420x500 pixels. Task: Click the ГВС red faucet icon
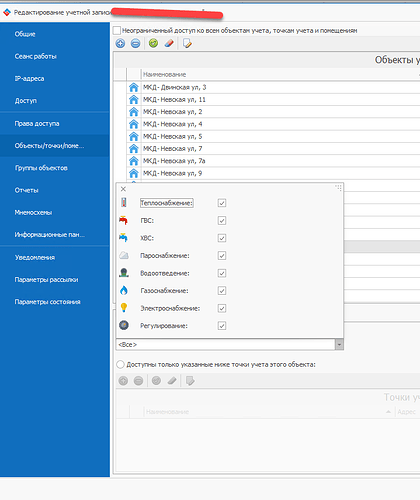[x=123, y=220]
